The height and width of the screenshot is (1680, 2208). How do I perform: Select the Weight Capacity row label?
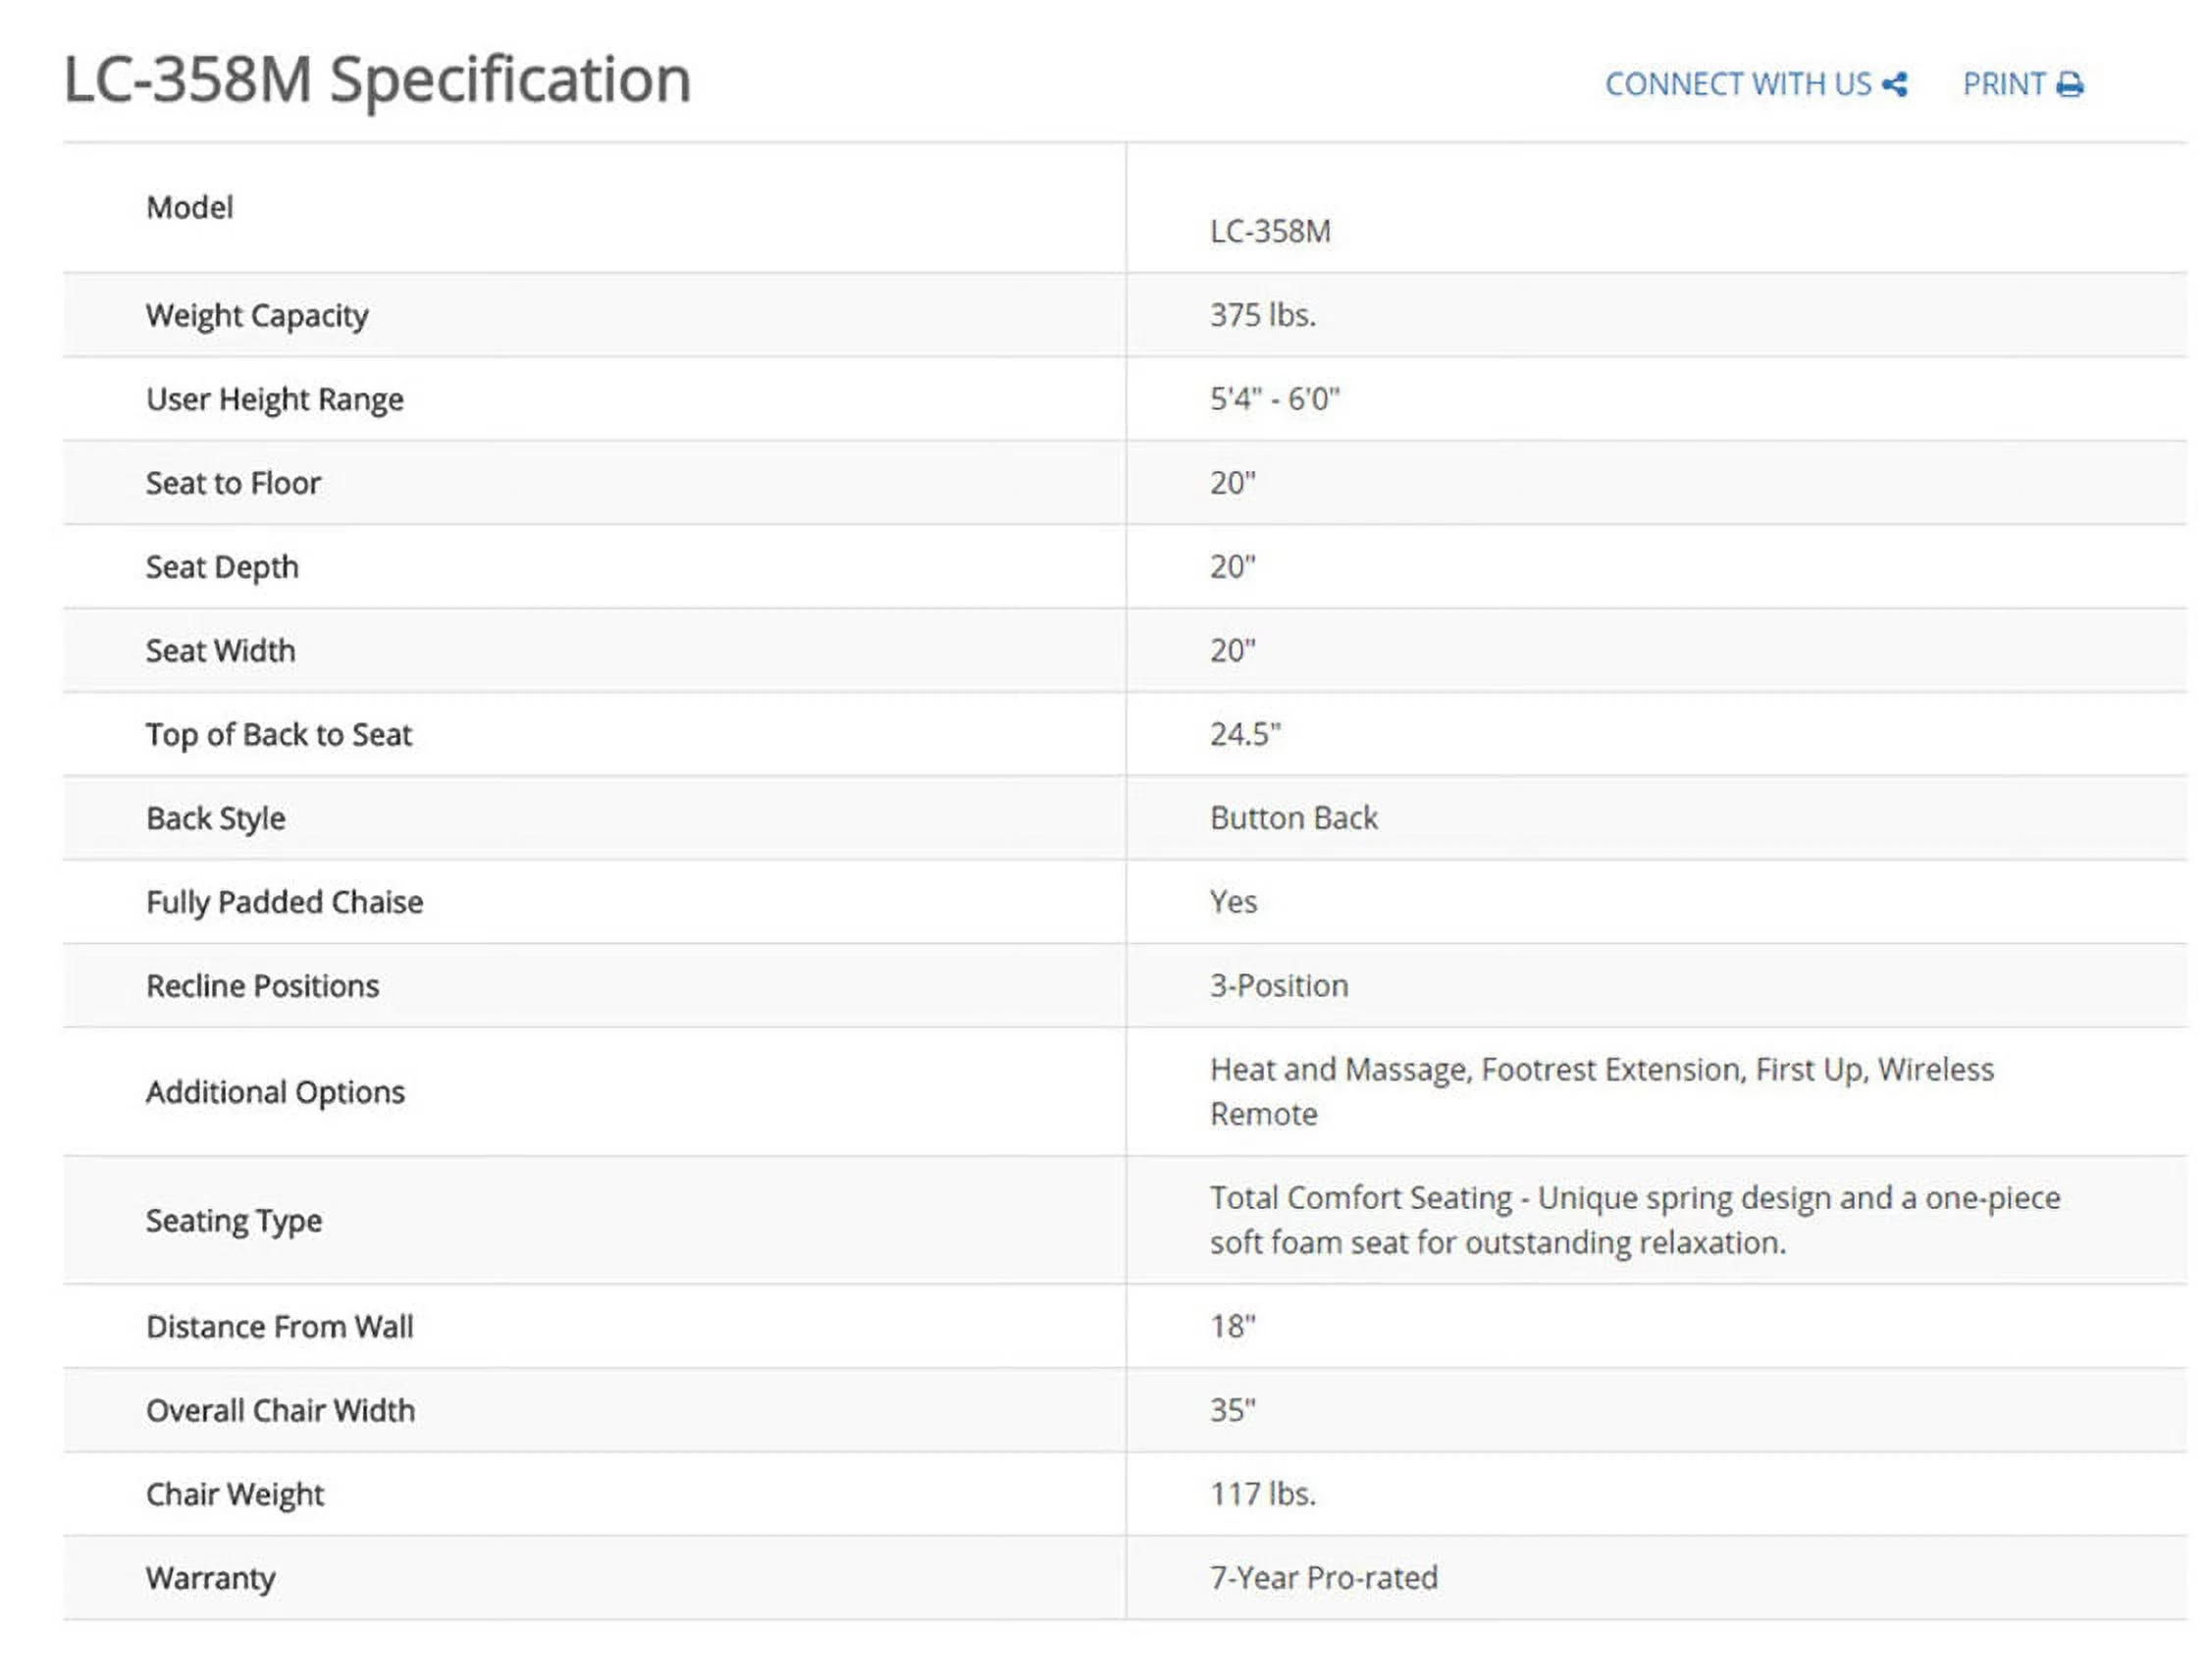pyautogui.click(x=257, y=316)
